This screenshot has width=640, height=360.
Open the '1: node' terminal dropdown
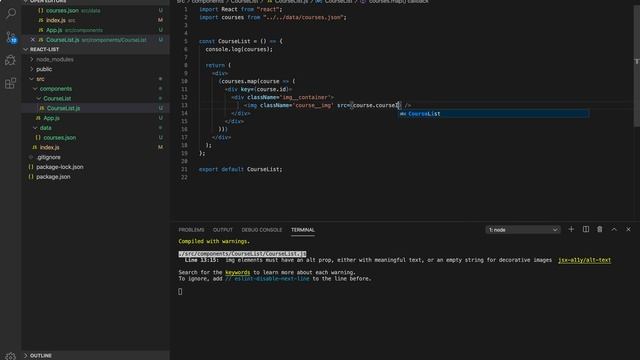click(x=523, y=230)
